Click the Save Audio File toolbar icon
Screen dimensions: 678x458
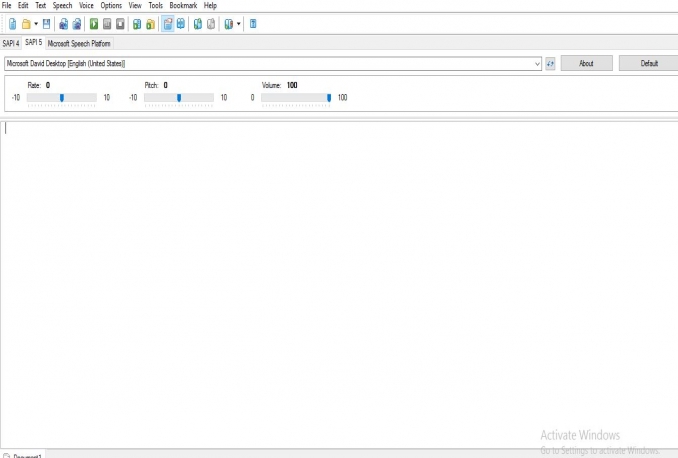tap(137, 24)
